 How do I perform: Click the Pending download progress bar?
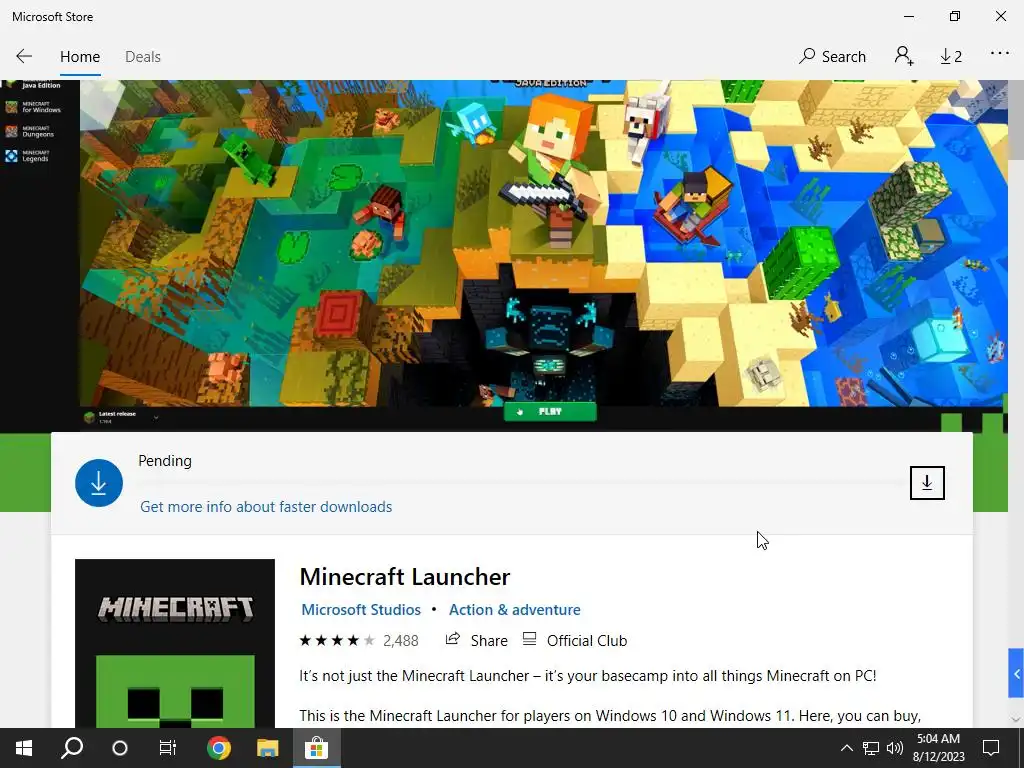(x=519, y=484)
